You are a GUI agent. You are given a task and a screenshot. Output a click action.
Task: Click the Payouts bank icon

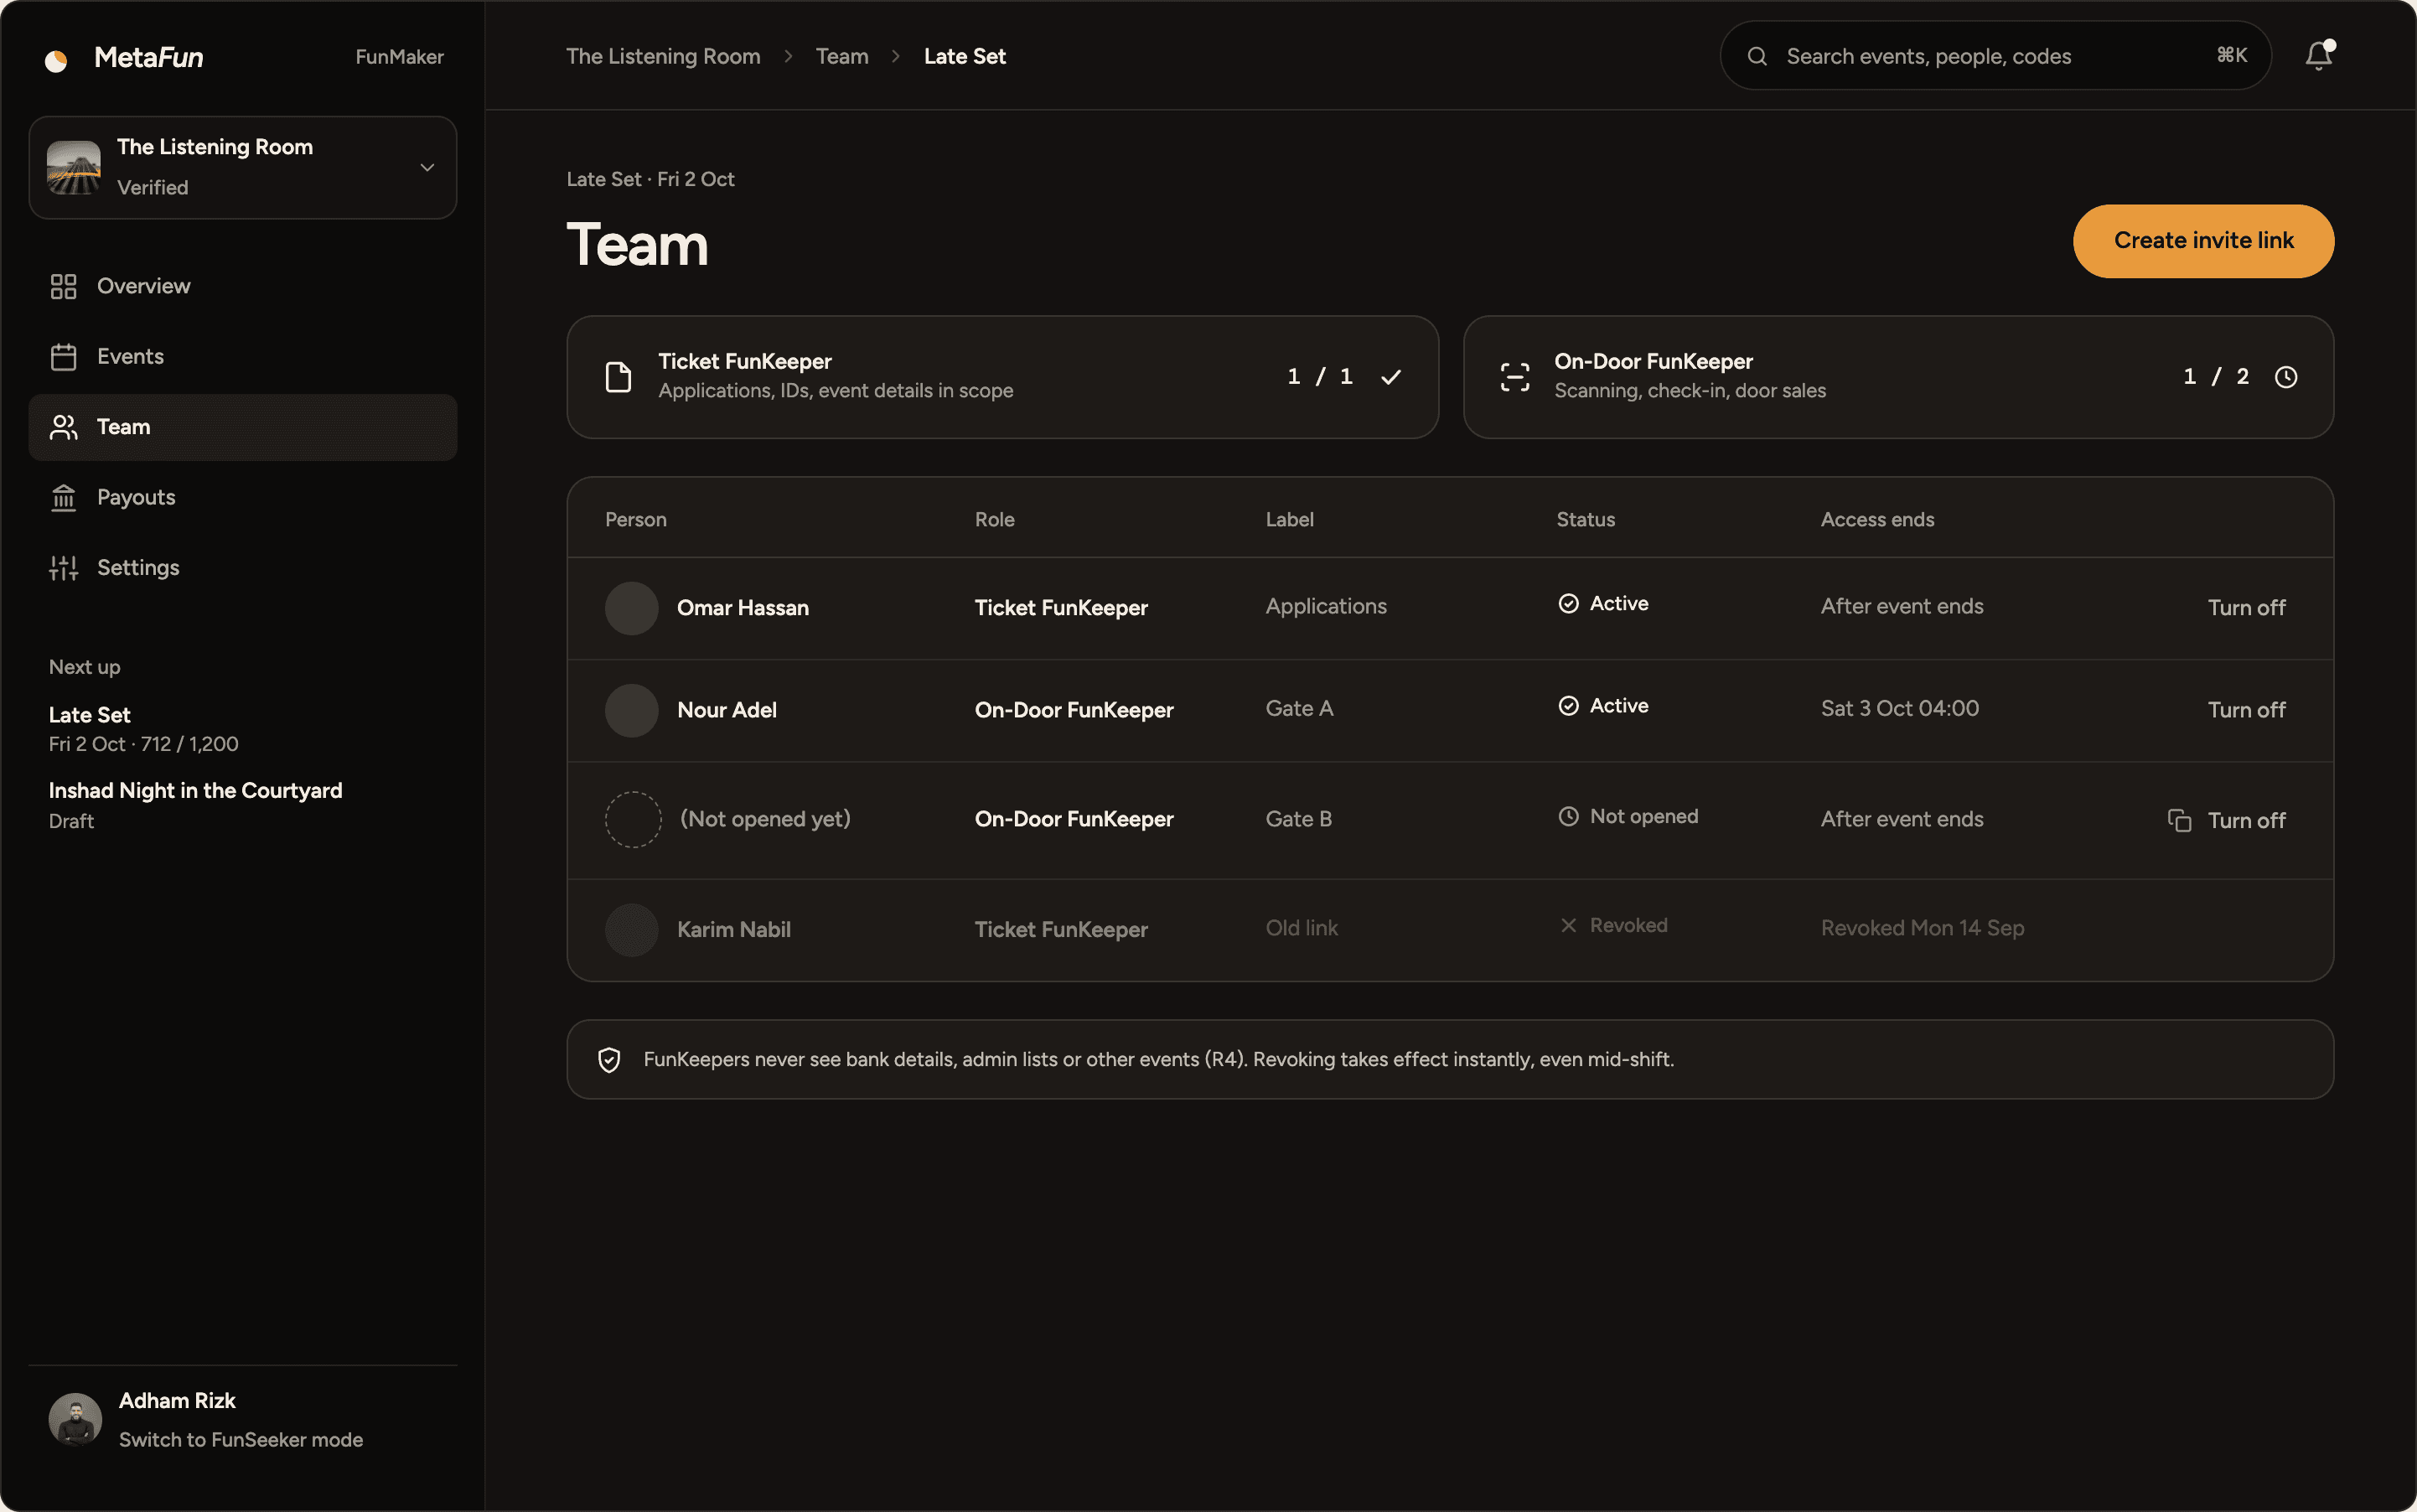point(63,497)
